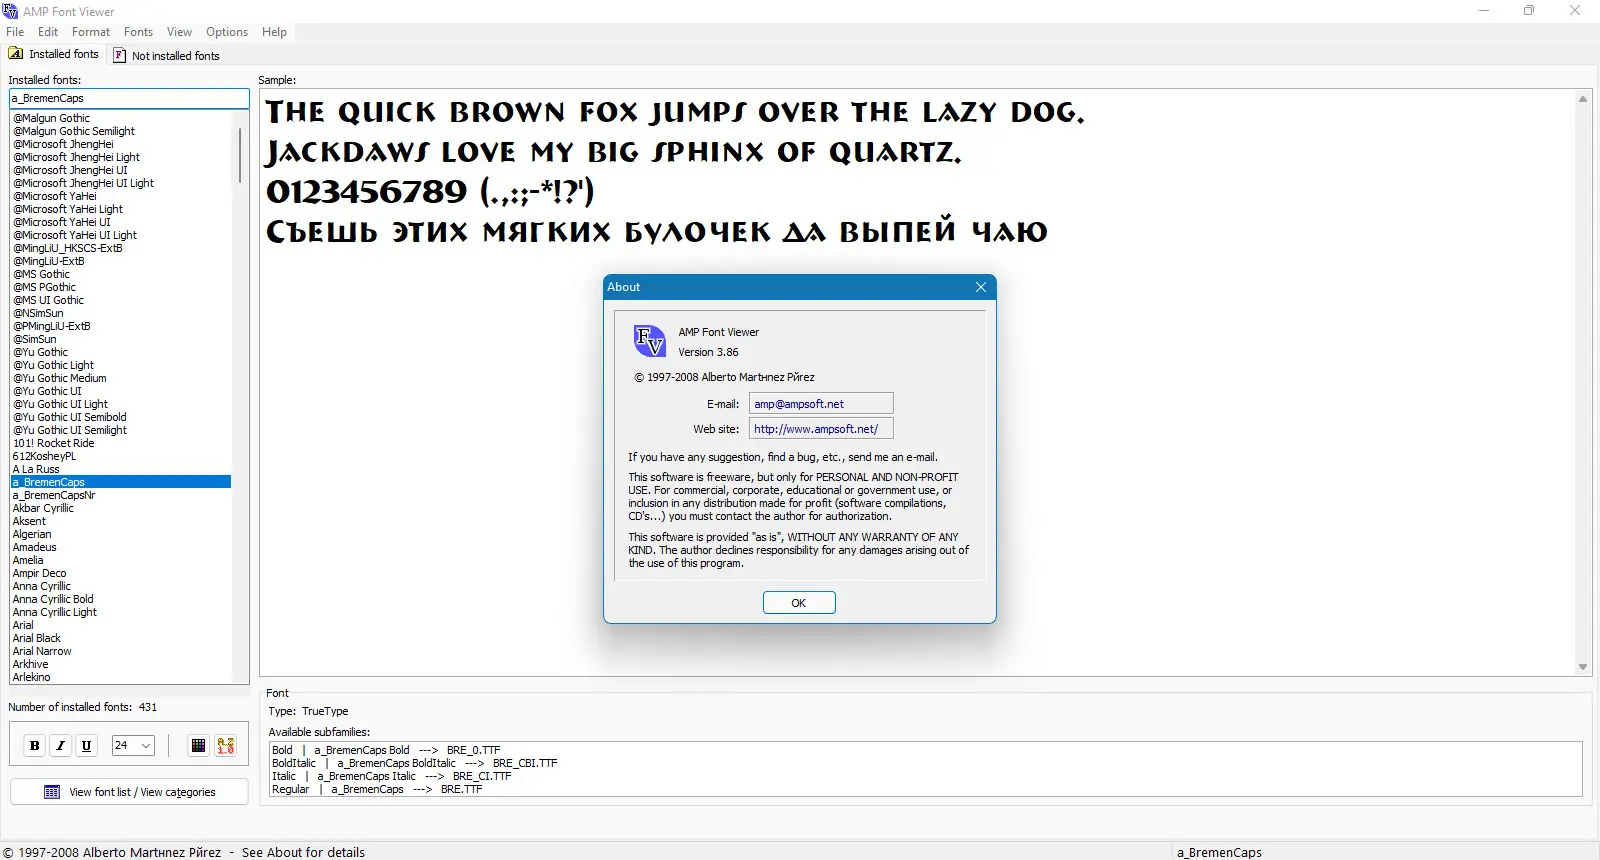Click the Bold subfamily row BRE_0.TTF
The width and height of the screenshot is (1600, 860).
386,750
